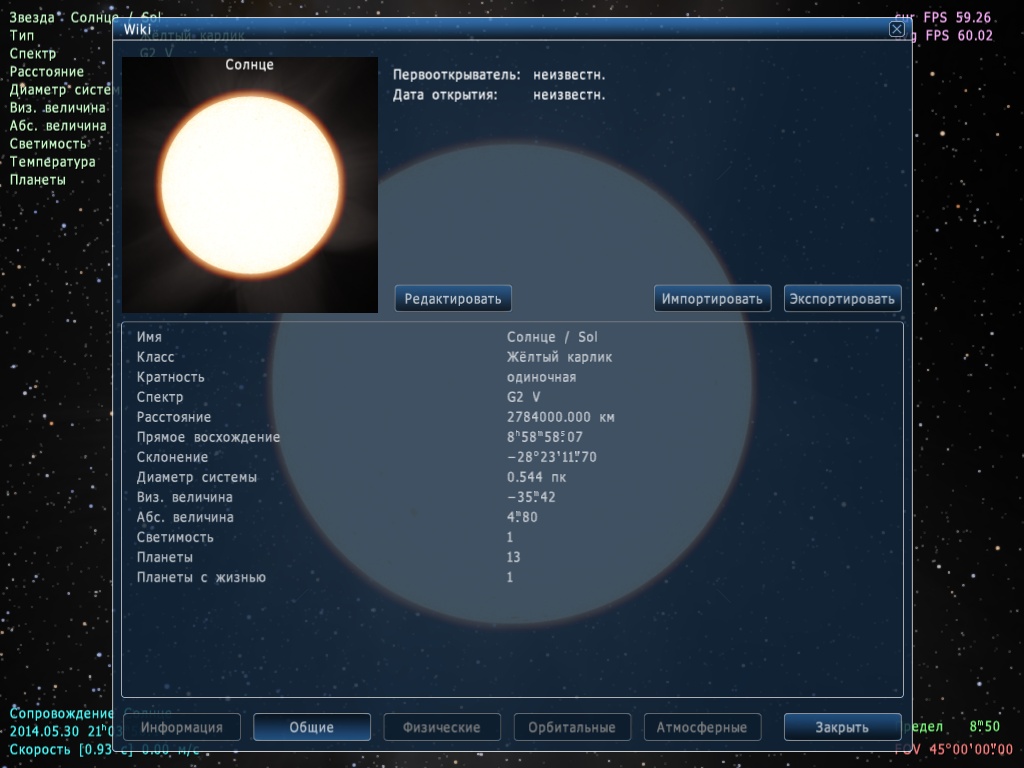Click the 'Диаметр системы' label in table
Image resolution: width=1024 pixels, height=768 pixels.
(x=197, y=477)
